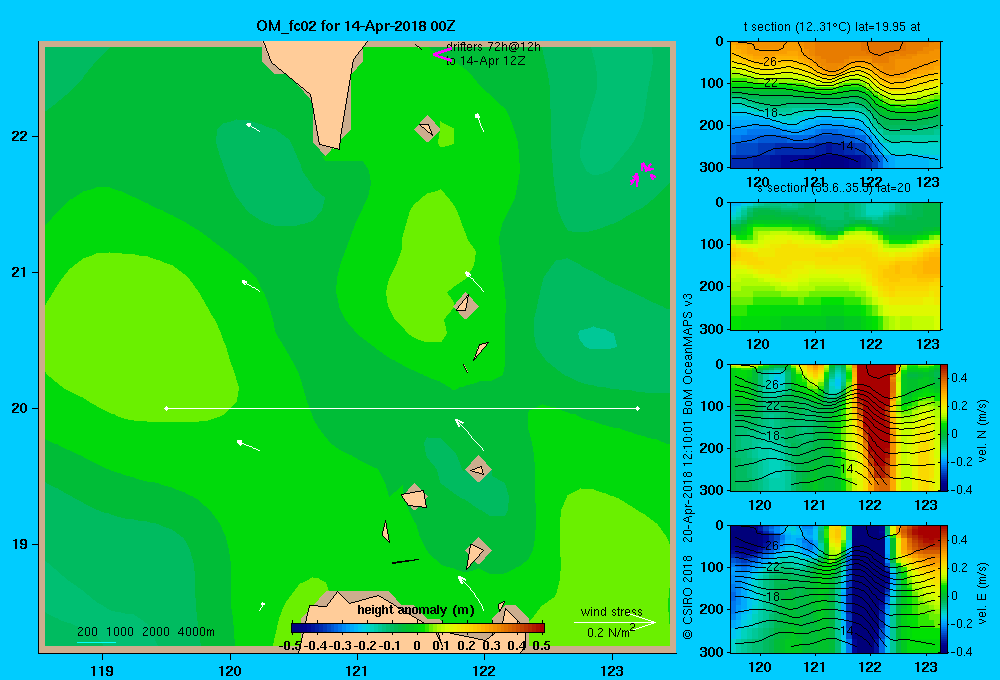This screenshot has height=680, width=1000.
Task: Click the '0.5' end of height anomaly scale
Action: point(541,646)
